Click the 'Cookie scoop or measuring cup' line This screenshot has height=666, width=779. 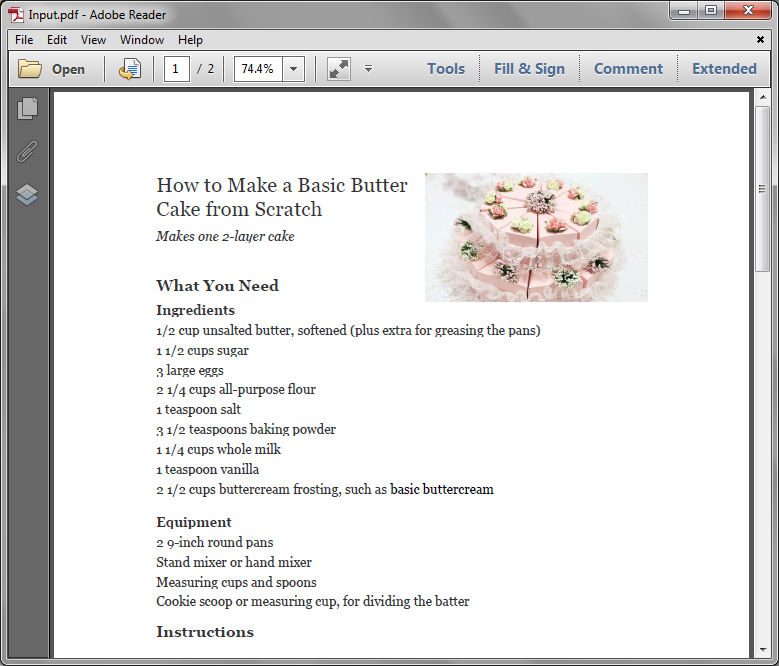click(312, 601)
